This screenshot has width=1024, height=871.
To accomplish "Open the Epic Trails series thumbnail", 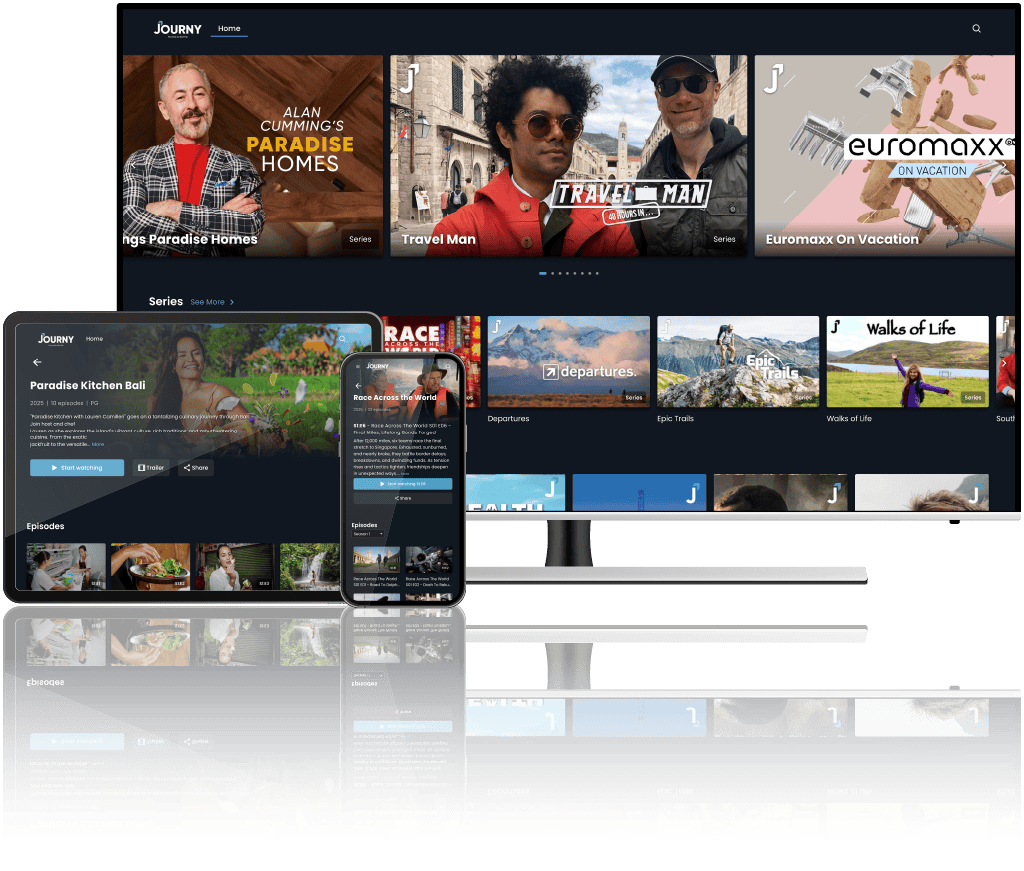I will (x=737, y=361).
